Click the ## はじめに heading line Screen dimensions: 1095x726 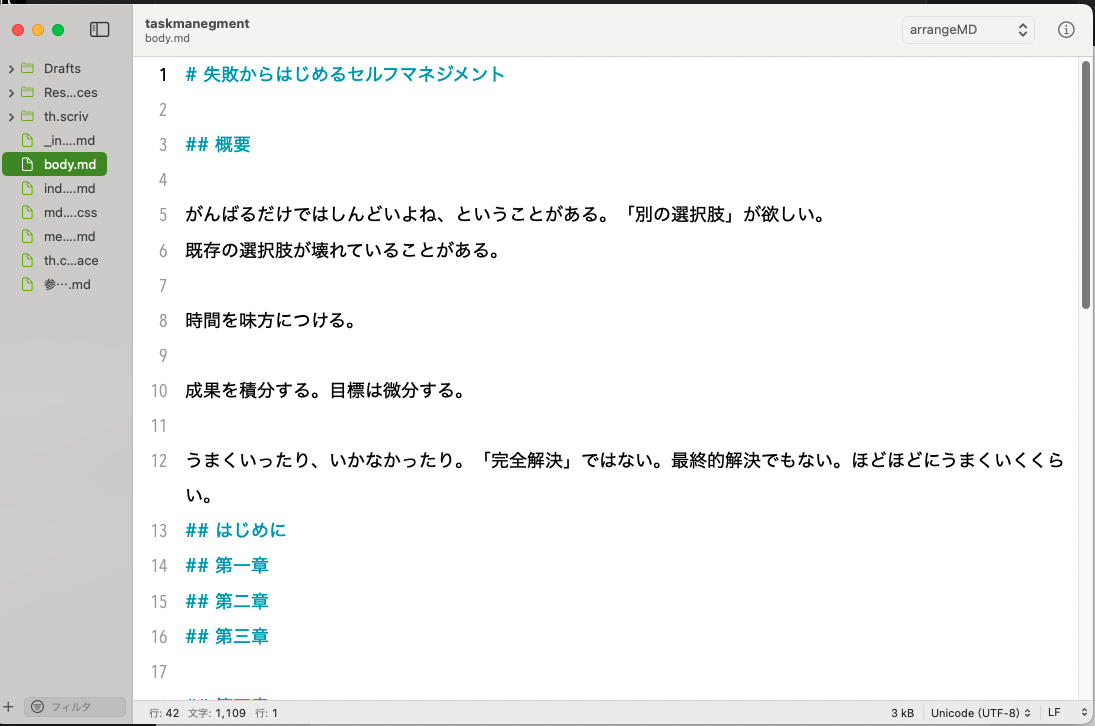235,531
